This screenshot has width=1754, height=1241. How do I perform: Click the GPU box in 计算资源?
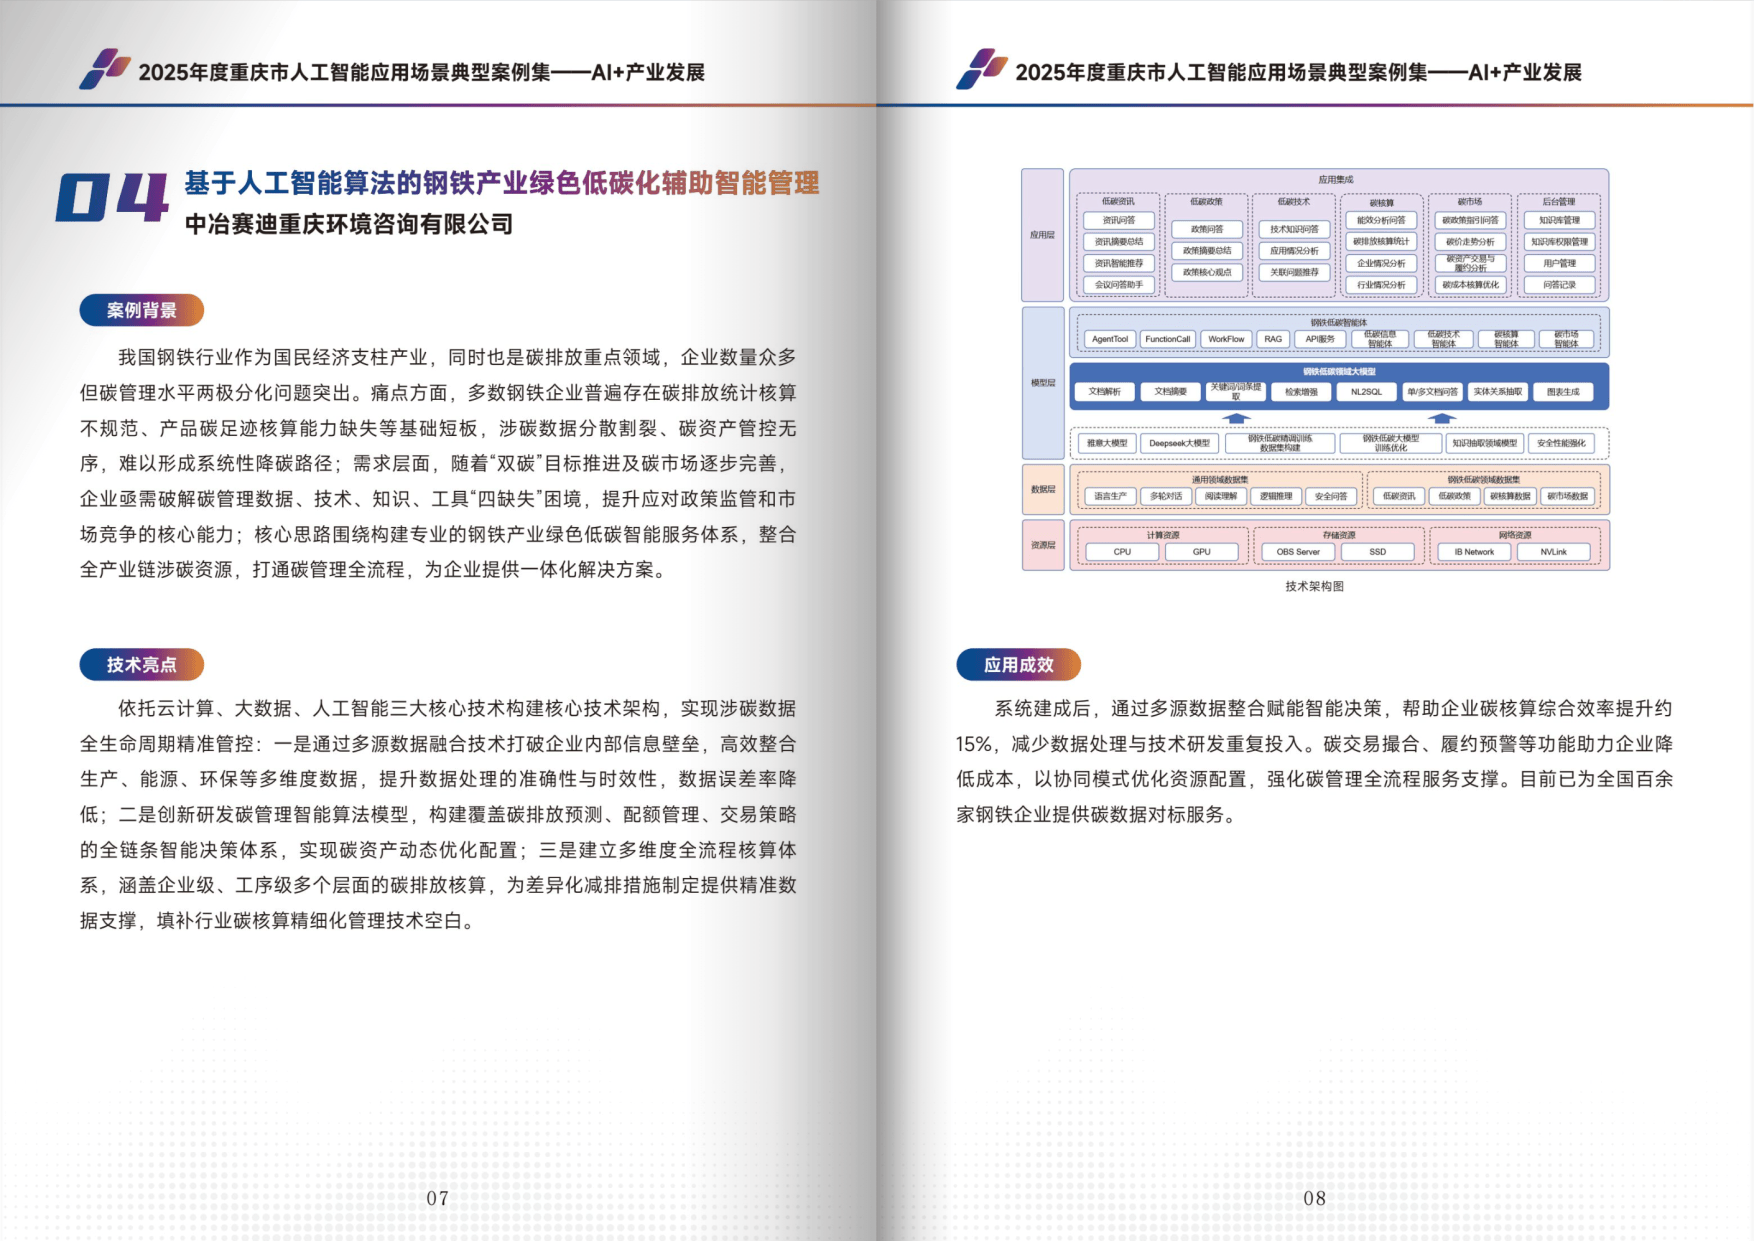pyautogui.click(x=1201, y=552)
